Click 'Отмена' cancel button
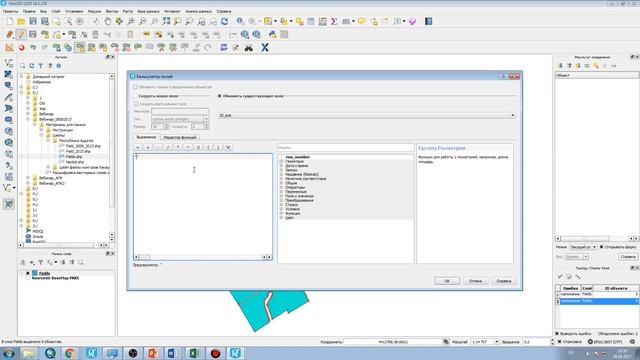 (476, 281)
